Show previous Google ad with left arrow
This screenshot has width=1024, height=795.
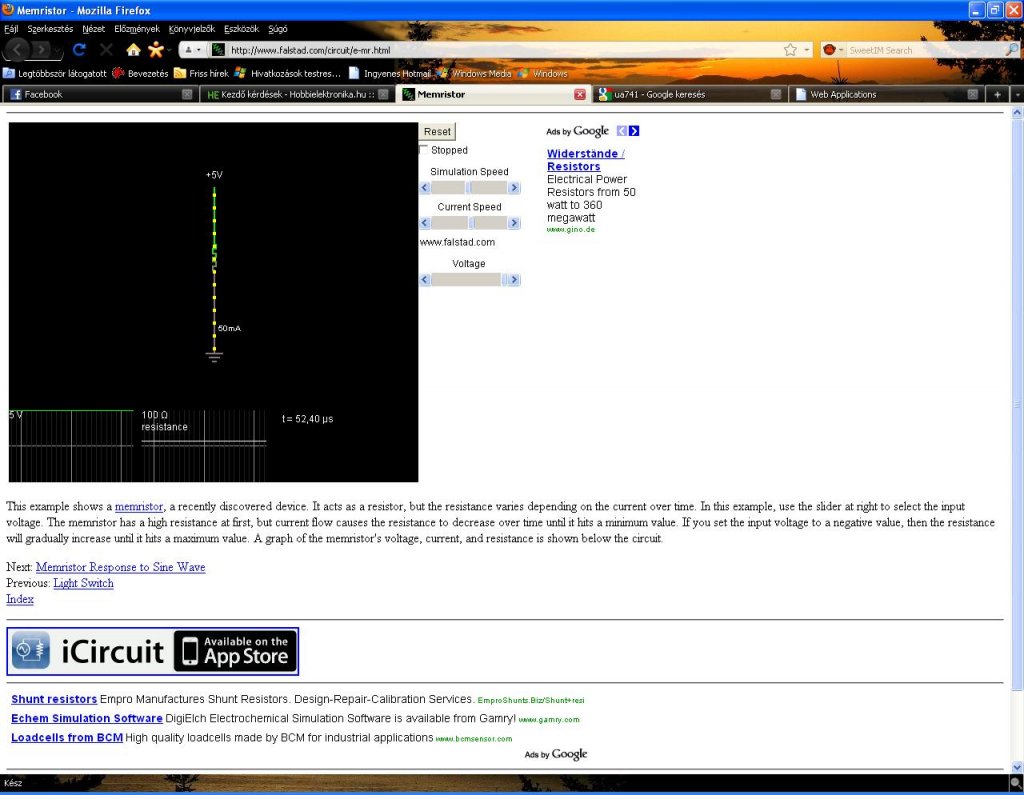click(x=622, y=131)
